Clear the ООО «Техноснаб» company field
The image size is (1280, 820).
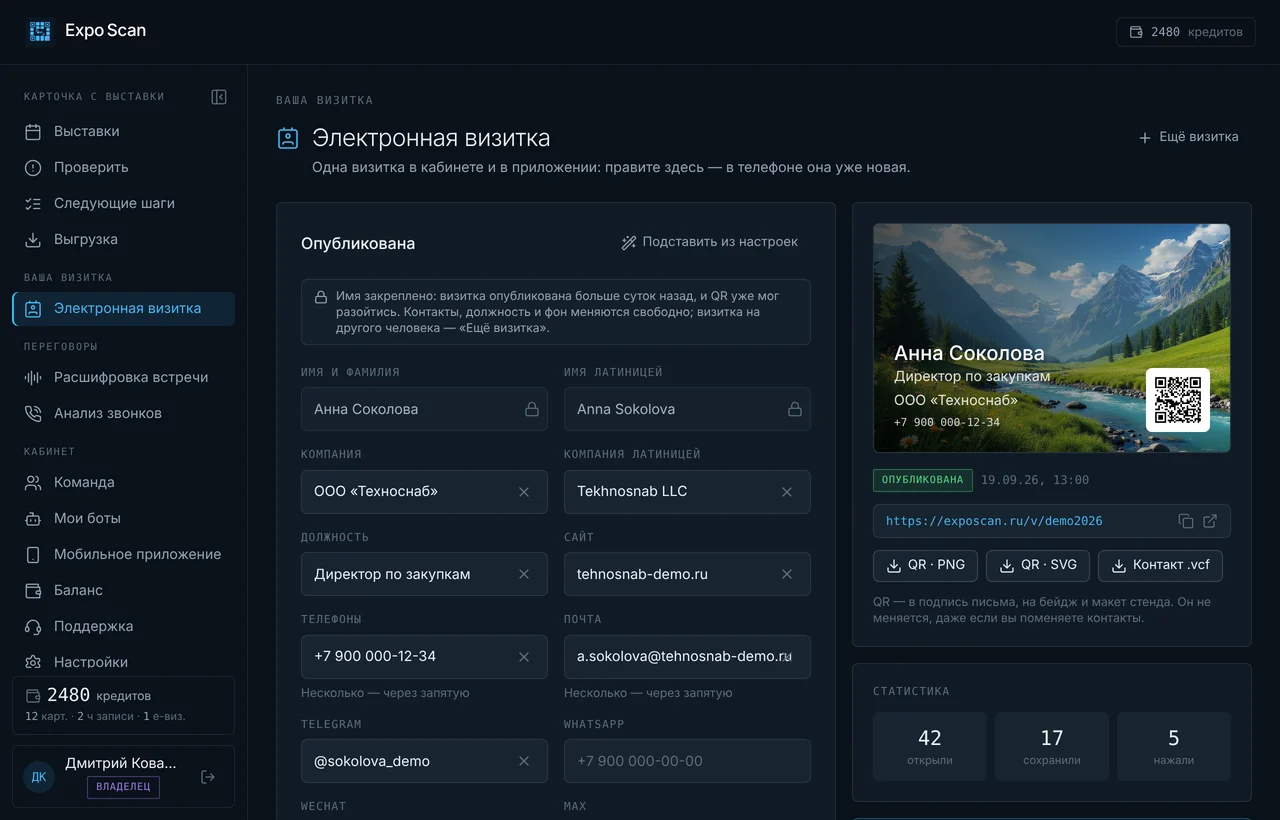(x=524, y=492)
